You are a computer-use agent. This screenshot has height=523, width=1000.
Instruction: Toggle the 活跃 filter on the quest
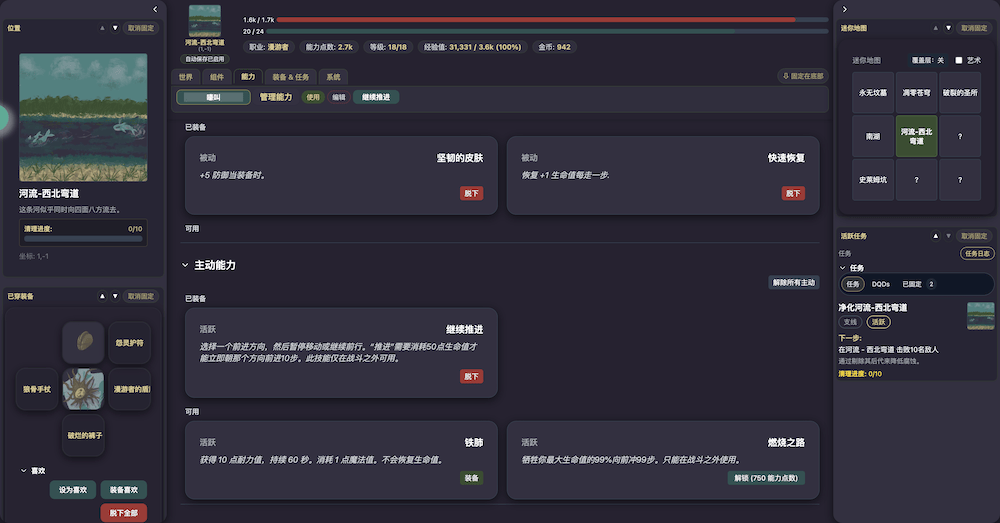(x=878, y=322)
